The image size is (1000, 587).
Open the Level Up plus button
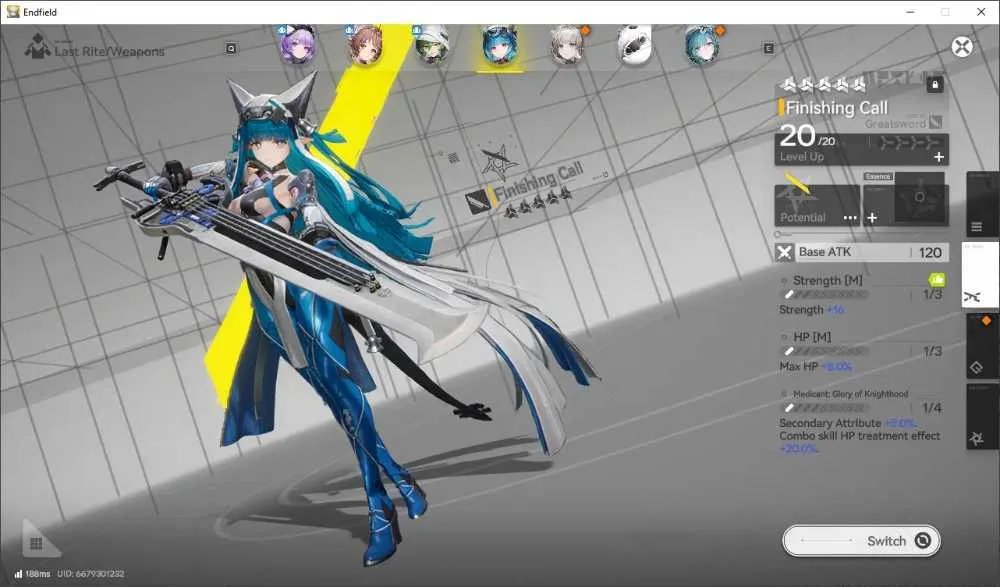point(939,157)
